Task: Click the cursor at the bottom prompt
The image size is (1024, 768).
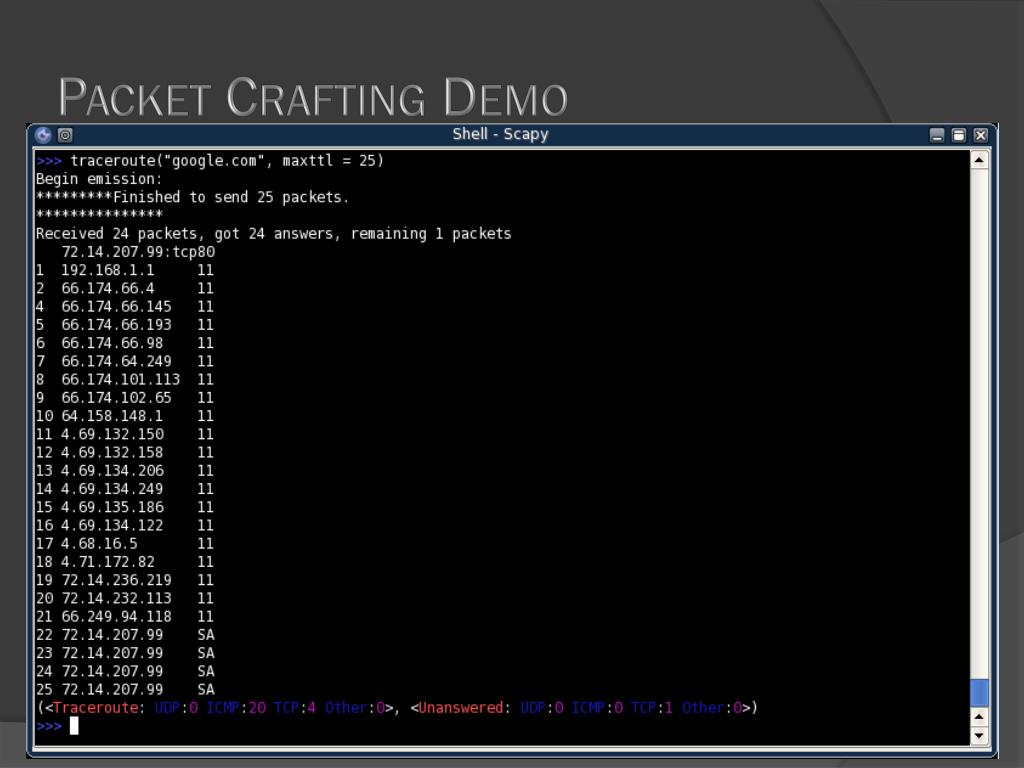Action: click(x=74, y=726)
